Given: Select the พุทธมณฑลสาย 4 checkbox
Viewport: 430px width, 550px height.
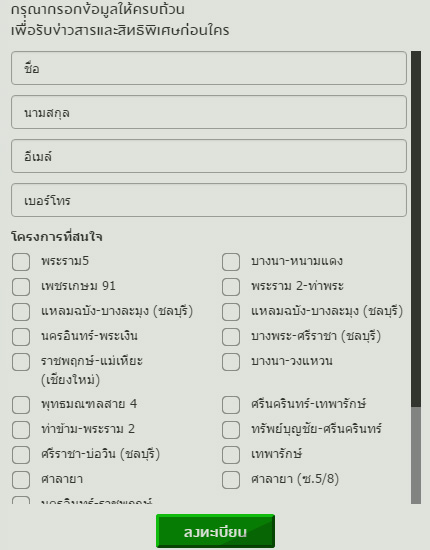Looking at the screenshot, I should (21, 405).
